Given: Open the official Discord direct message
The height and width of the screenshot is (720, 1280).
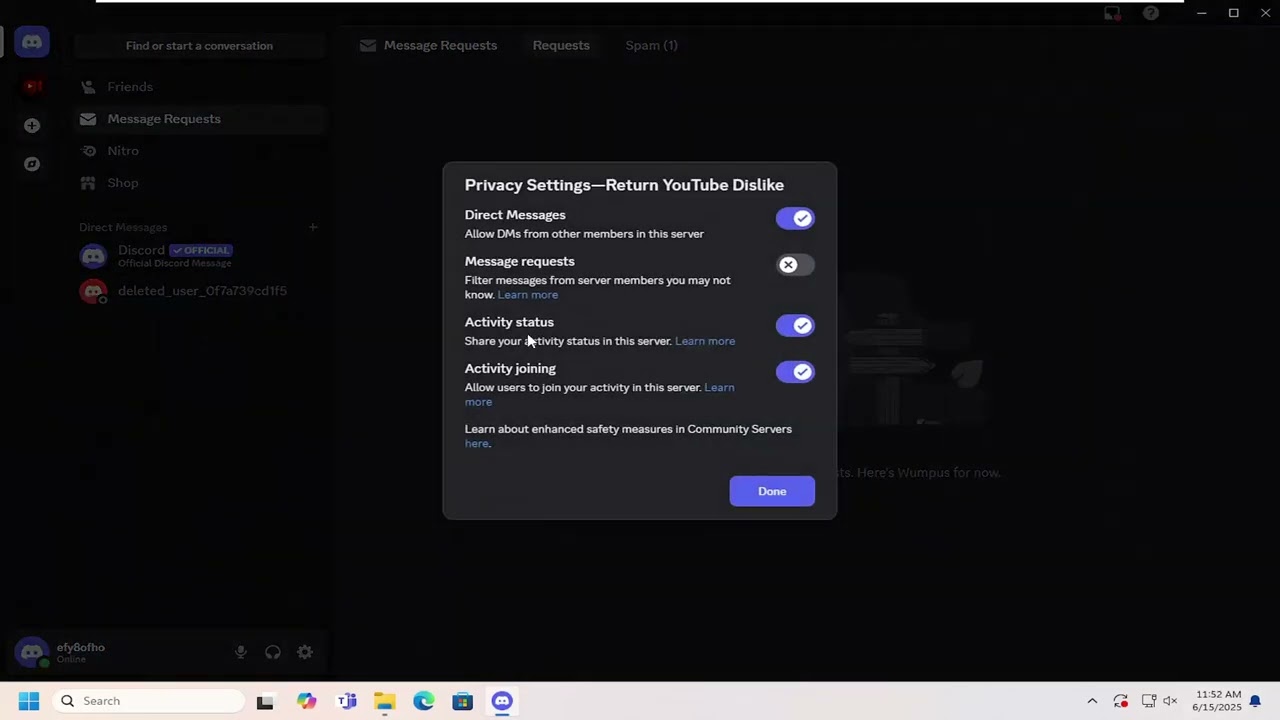Looking at the screenshot, I should click(200, 256).
